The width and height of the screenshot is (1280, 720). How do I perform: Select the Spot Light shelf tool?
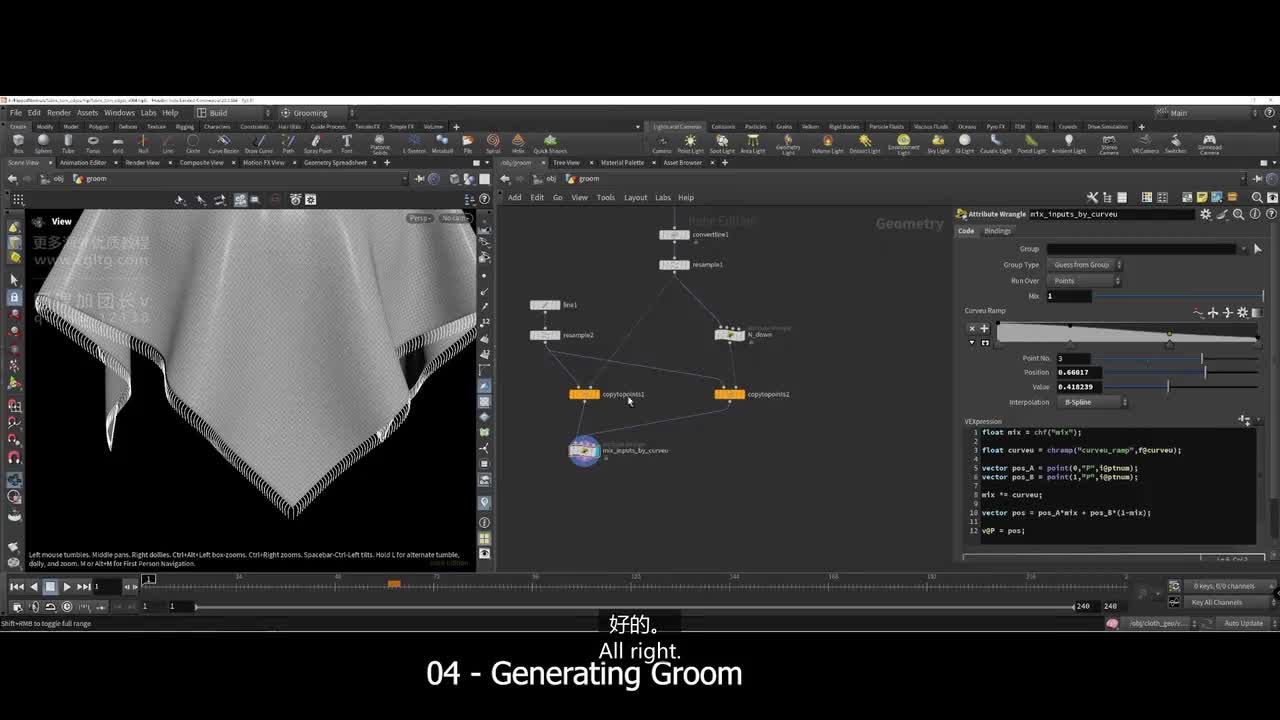[722, 144]
